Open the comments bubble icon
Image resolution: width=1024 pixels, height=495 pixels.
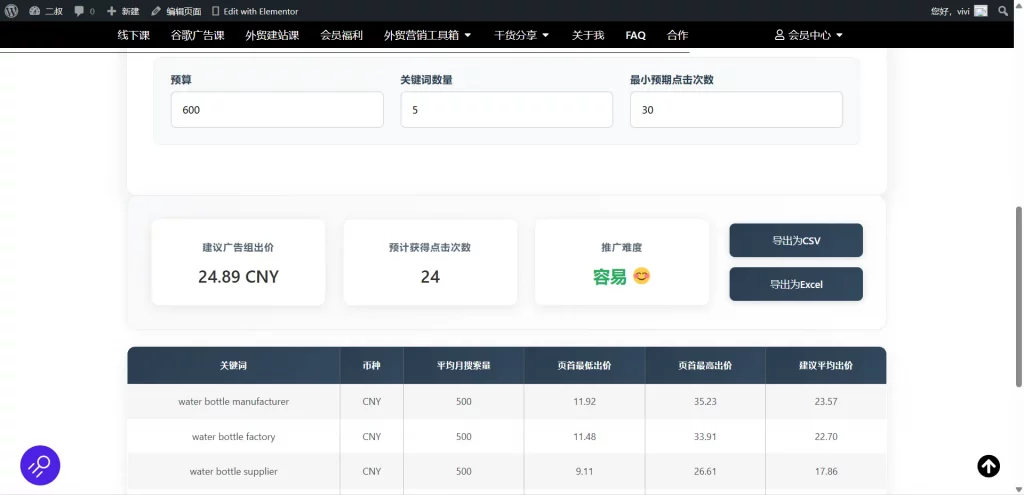click(x=80, y=11)
